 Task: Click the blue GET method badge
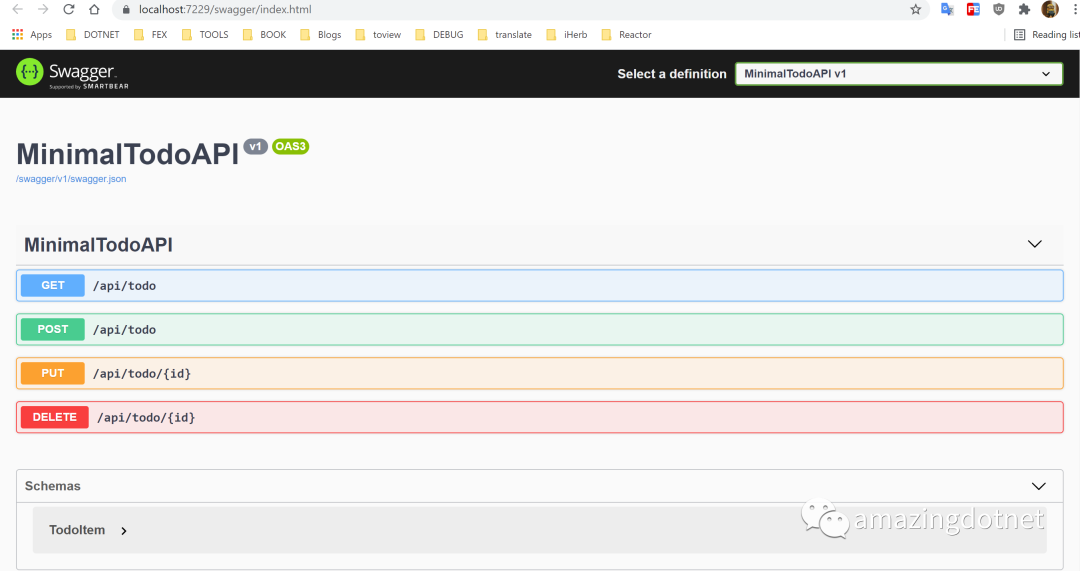[x=53, y=285]
